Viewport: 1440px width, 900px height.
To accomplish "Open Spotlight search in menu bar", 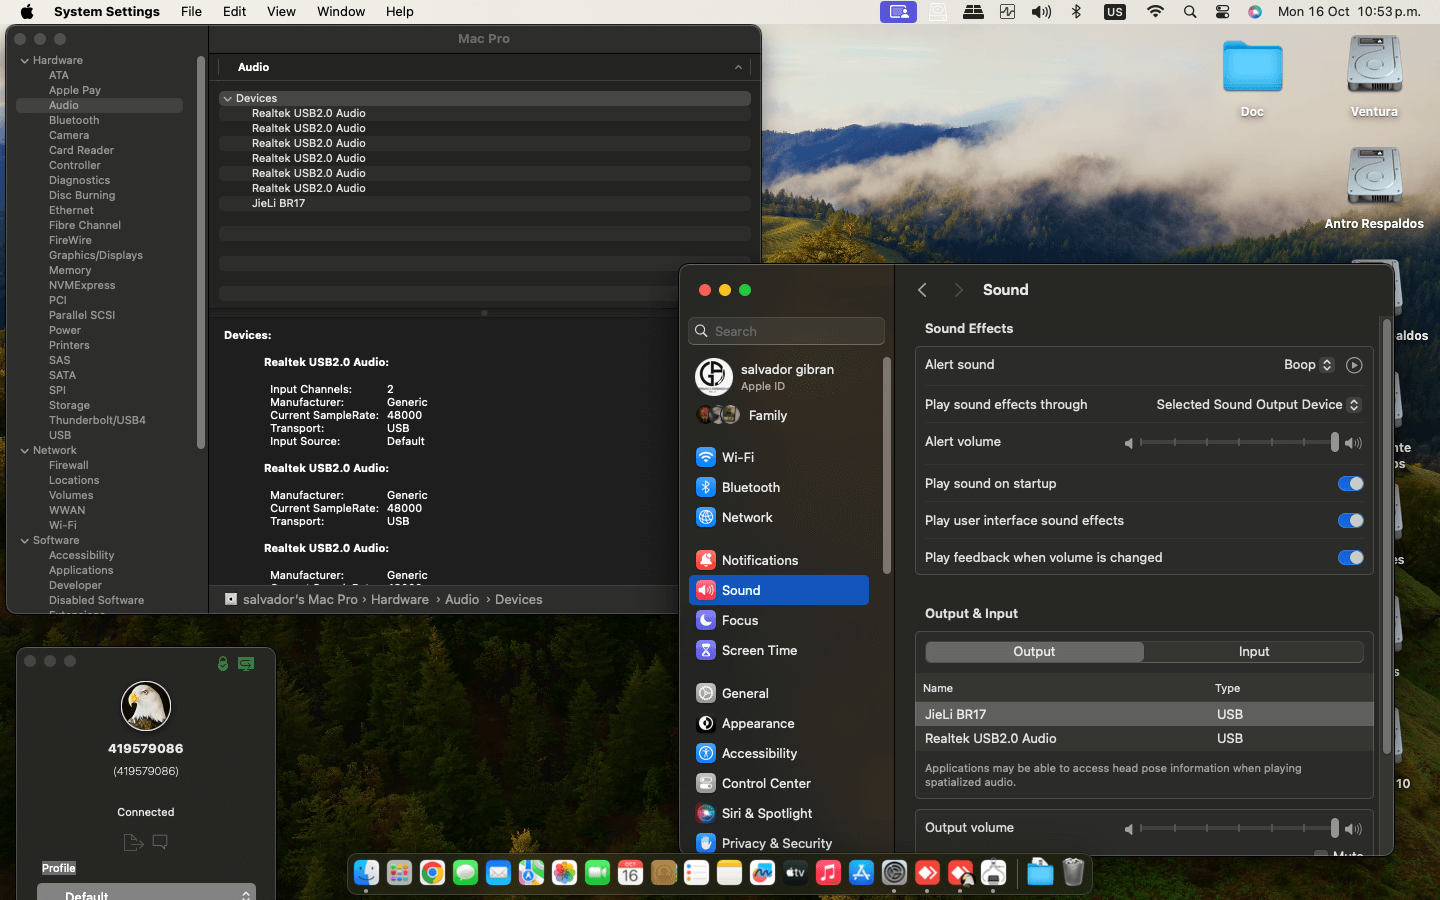I will coord(1189,12).
